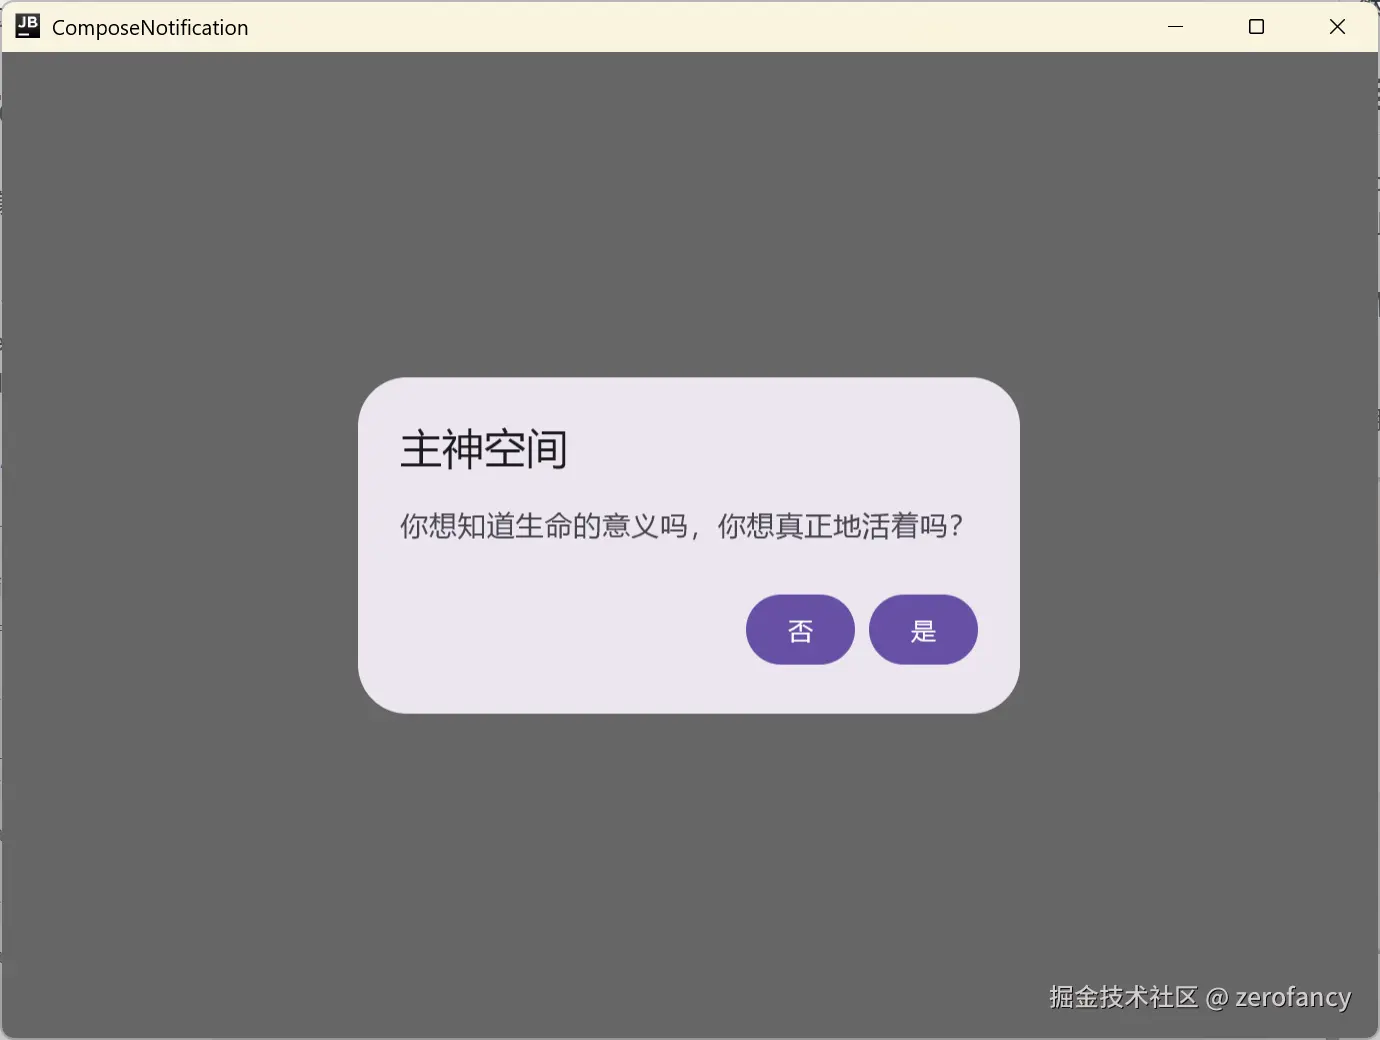Image resolution: width=1380 pixels, height=1040 pixels.
Task: Click the 掘金技术社区 community label
Action: click(x=1122, y=996)
